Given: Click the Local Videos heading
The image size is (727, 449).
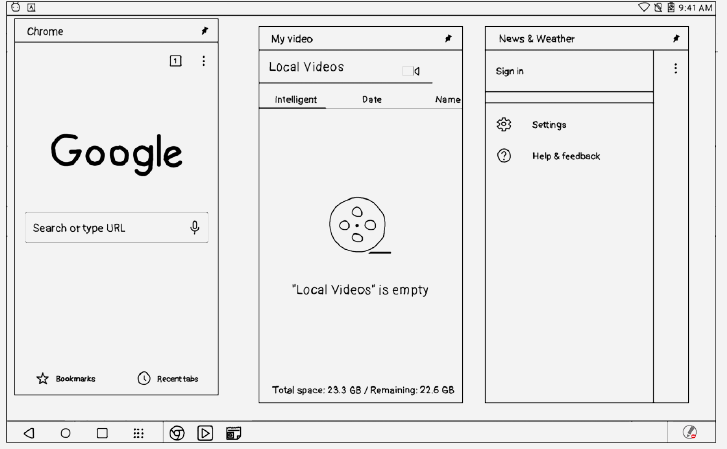Looking at the screenshot, I should (x=306, y=67).
